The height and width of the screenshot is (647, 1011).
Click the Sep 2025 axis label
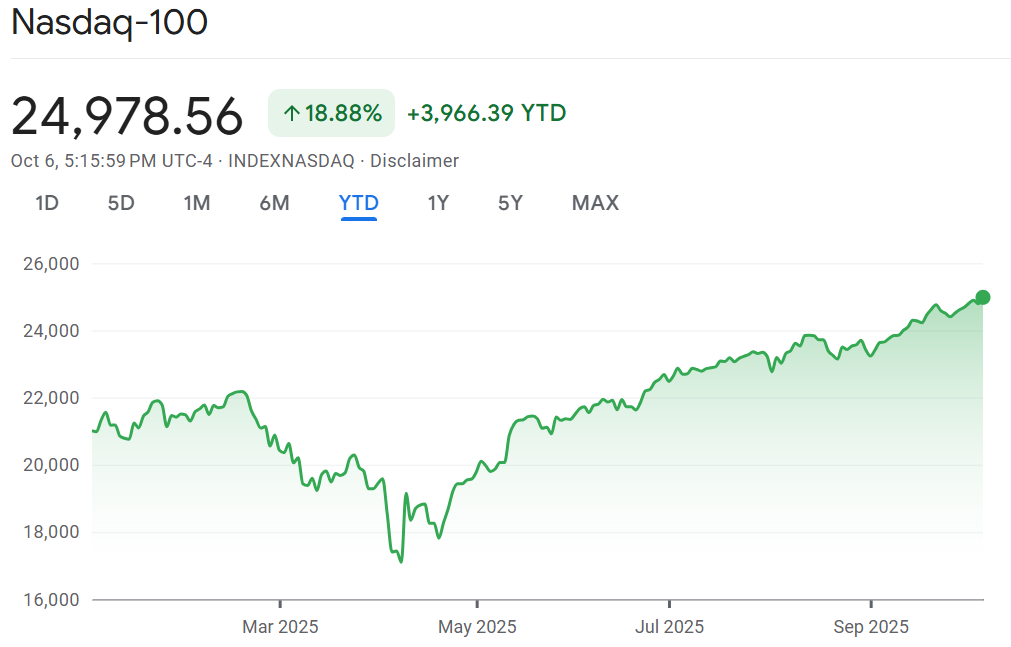coord(871,627)
